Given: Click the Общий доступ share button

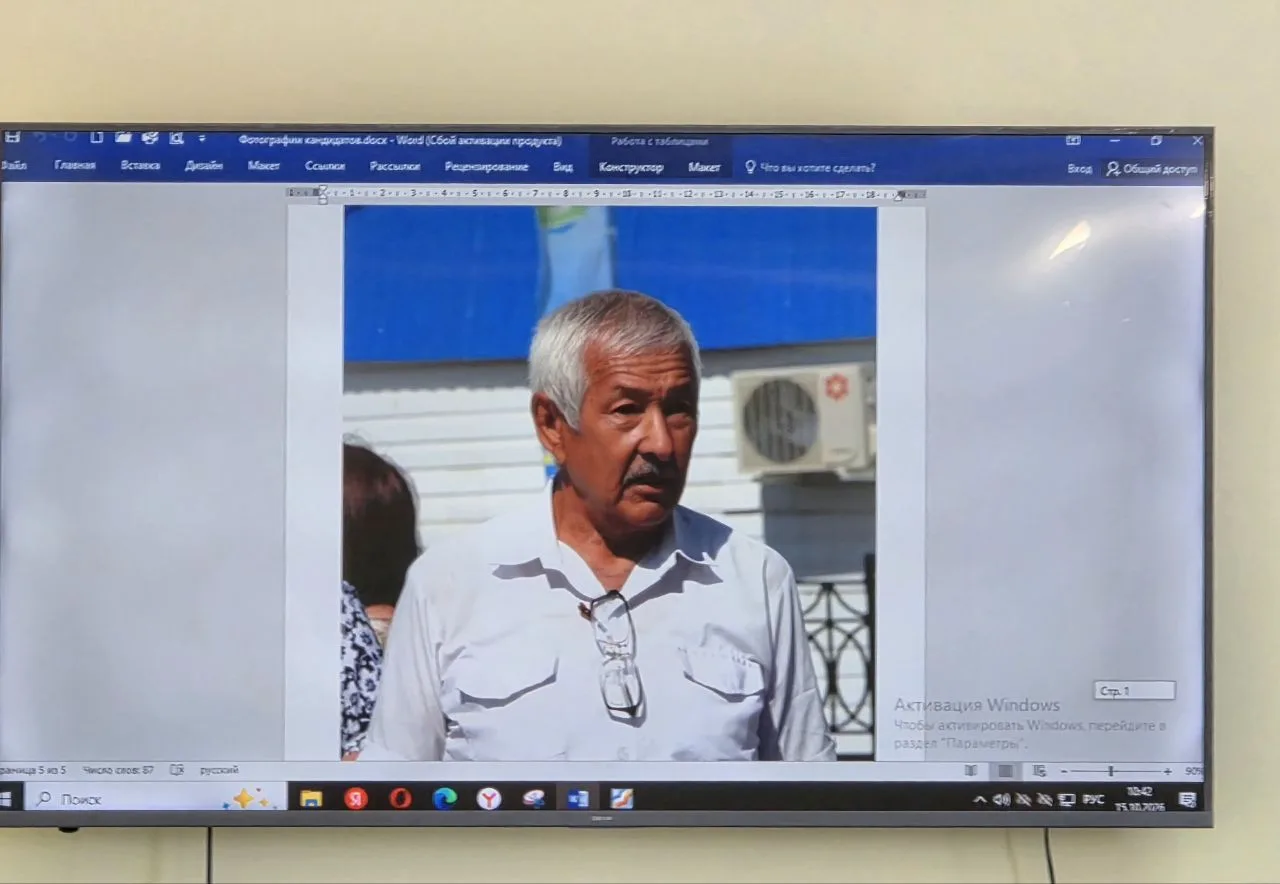Looking at the screenshot, I should point(1151,169).
